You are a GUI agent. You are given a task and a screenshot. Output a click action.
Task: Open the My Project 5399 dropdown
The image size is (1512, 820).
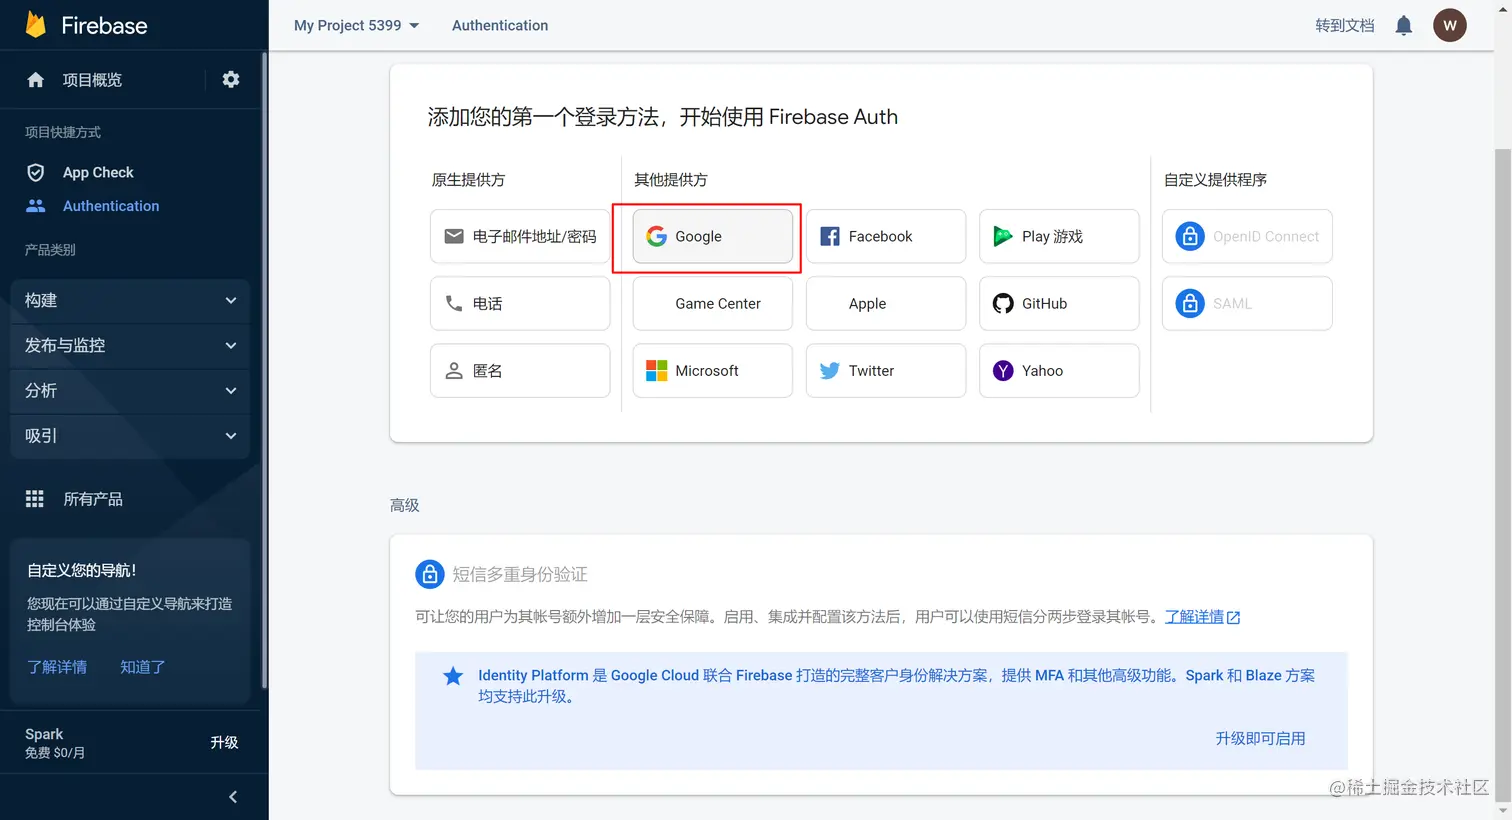coord(357,26)
